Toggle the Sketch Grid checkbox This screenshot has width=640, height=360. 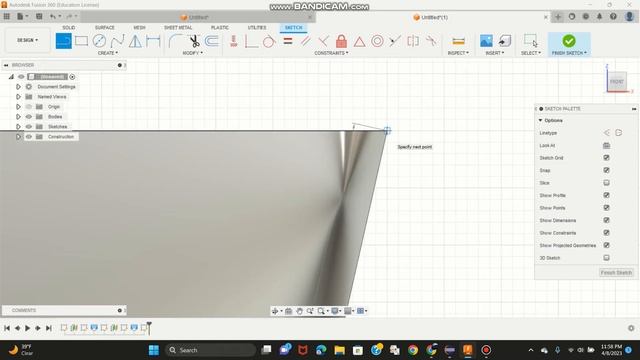coord(607,158)
